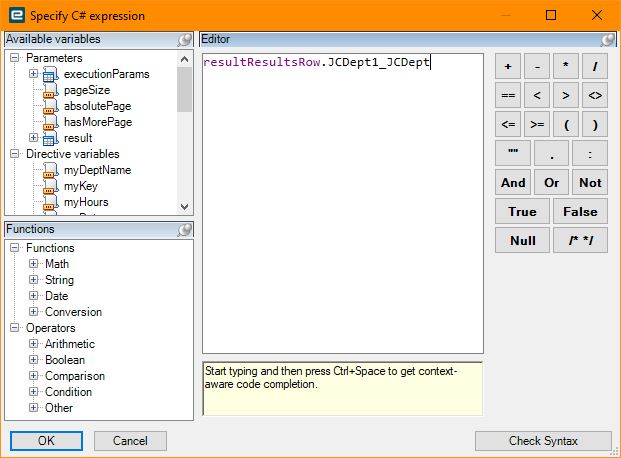Click the pageSize variable icon
Screen dimensions: 621x458
tap(50, 90)
